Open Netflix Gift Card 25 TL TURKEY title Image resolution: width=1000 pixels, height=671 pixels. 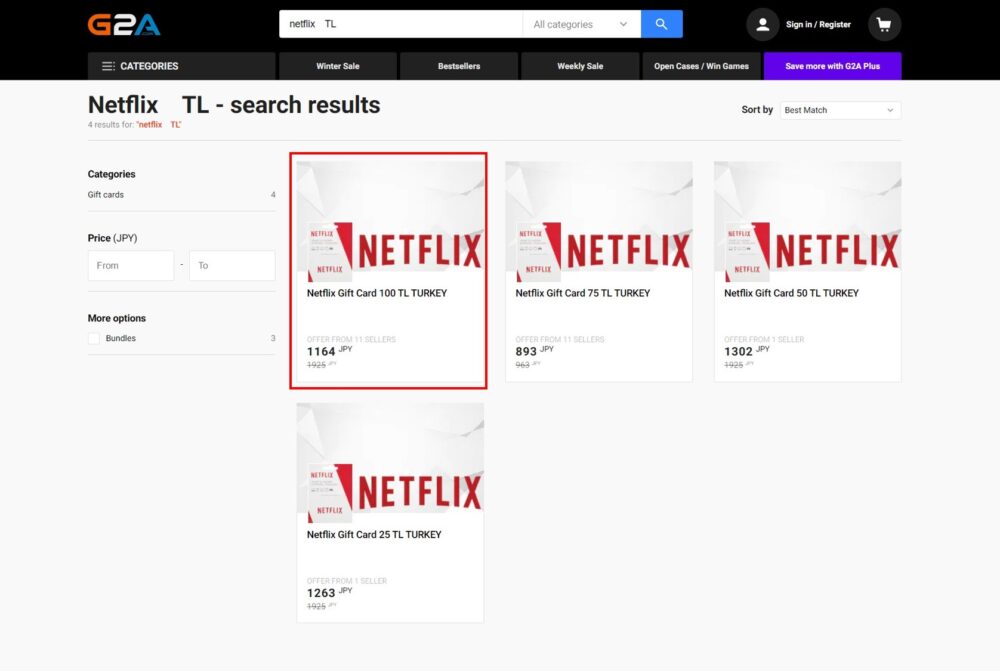click(374, 535)
